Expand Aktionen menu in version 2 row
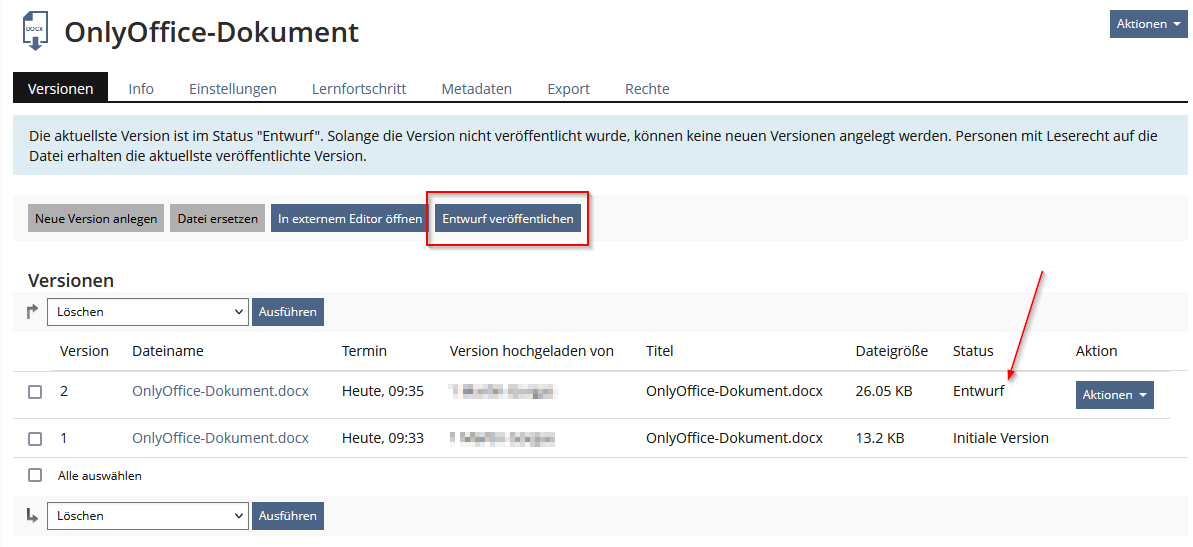Image resolution: width=1193 pixels, height=547 pixels. pyautogui.click(x=1114, y=395)
